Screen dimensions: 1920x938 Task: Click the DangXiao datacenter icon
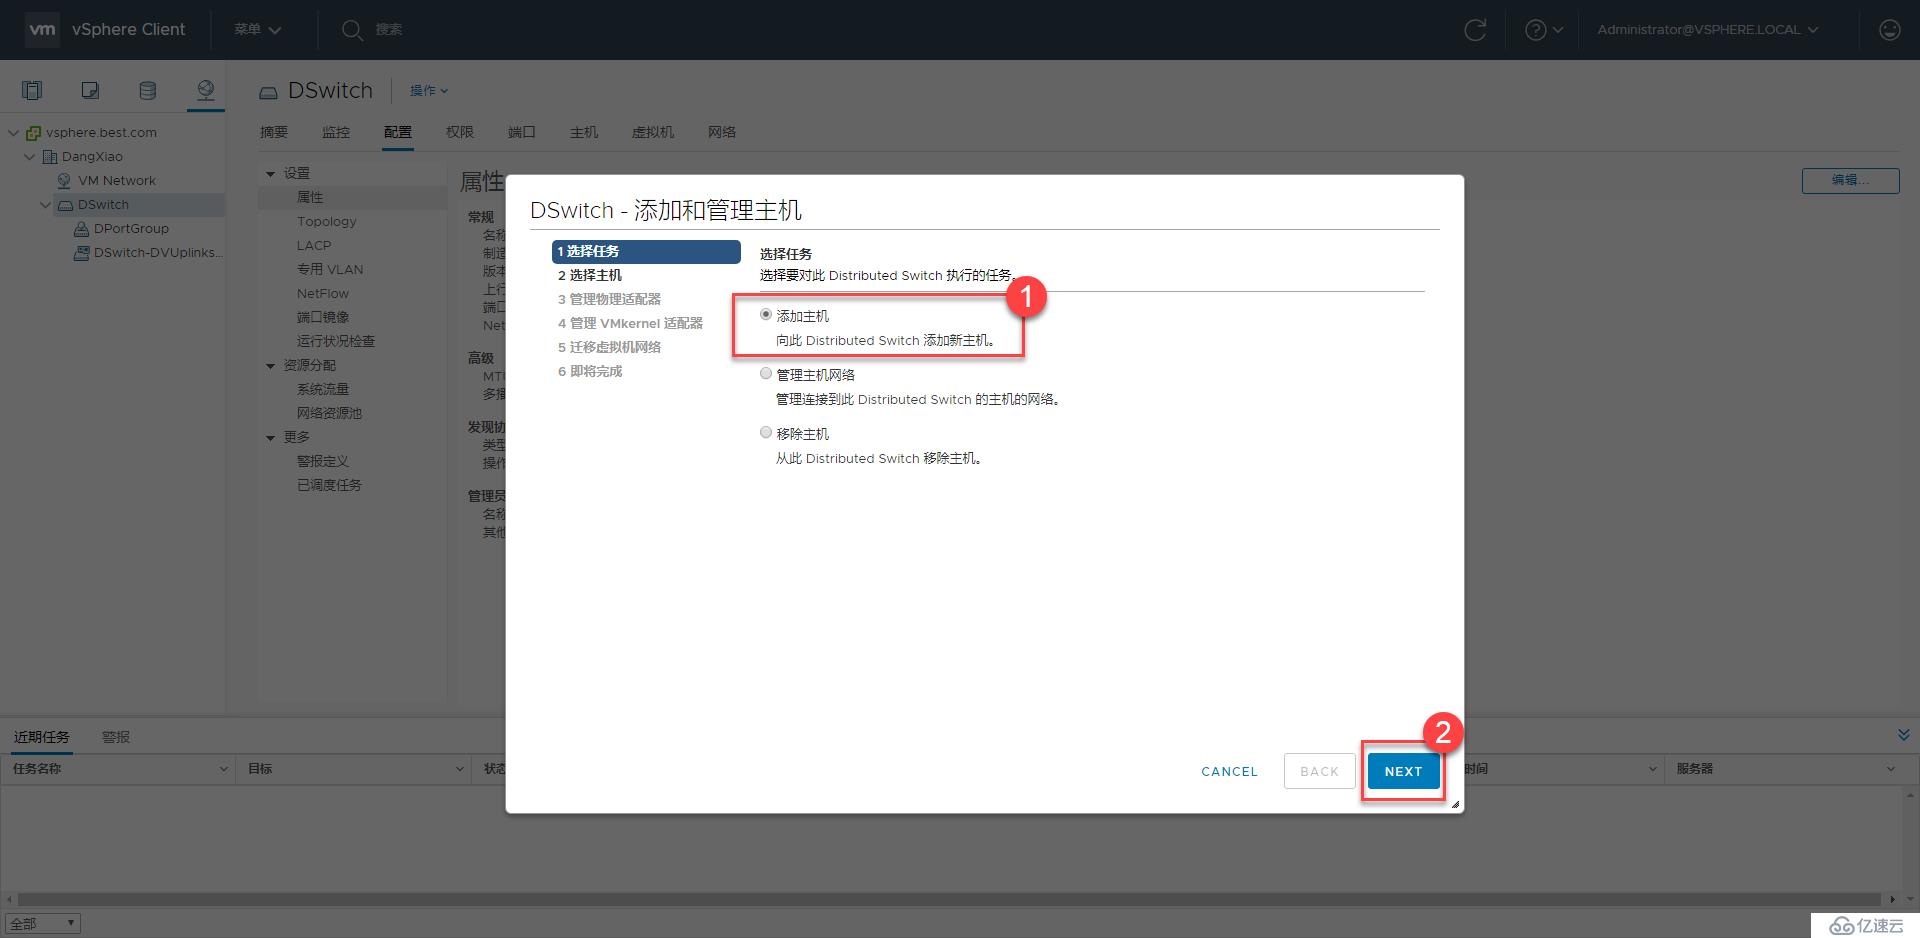point(50,156)
